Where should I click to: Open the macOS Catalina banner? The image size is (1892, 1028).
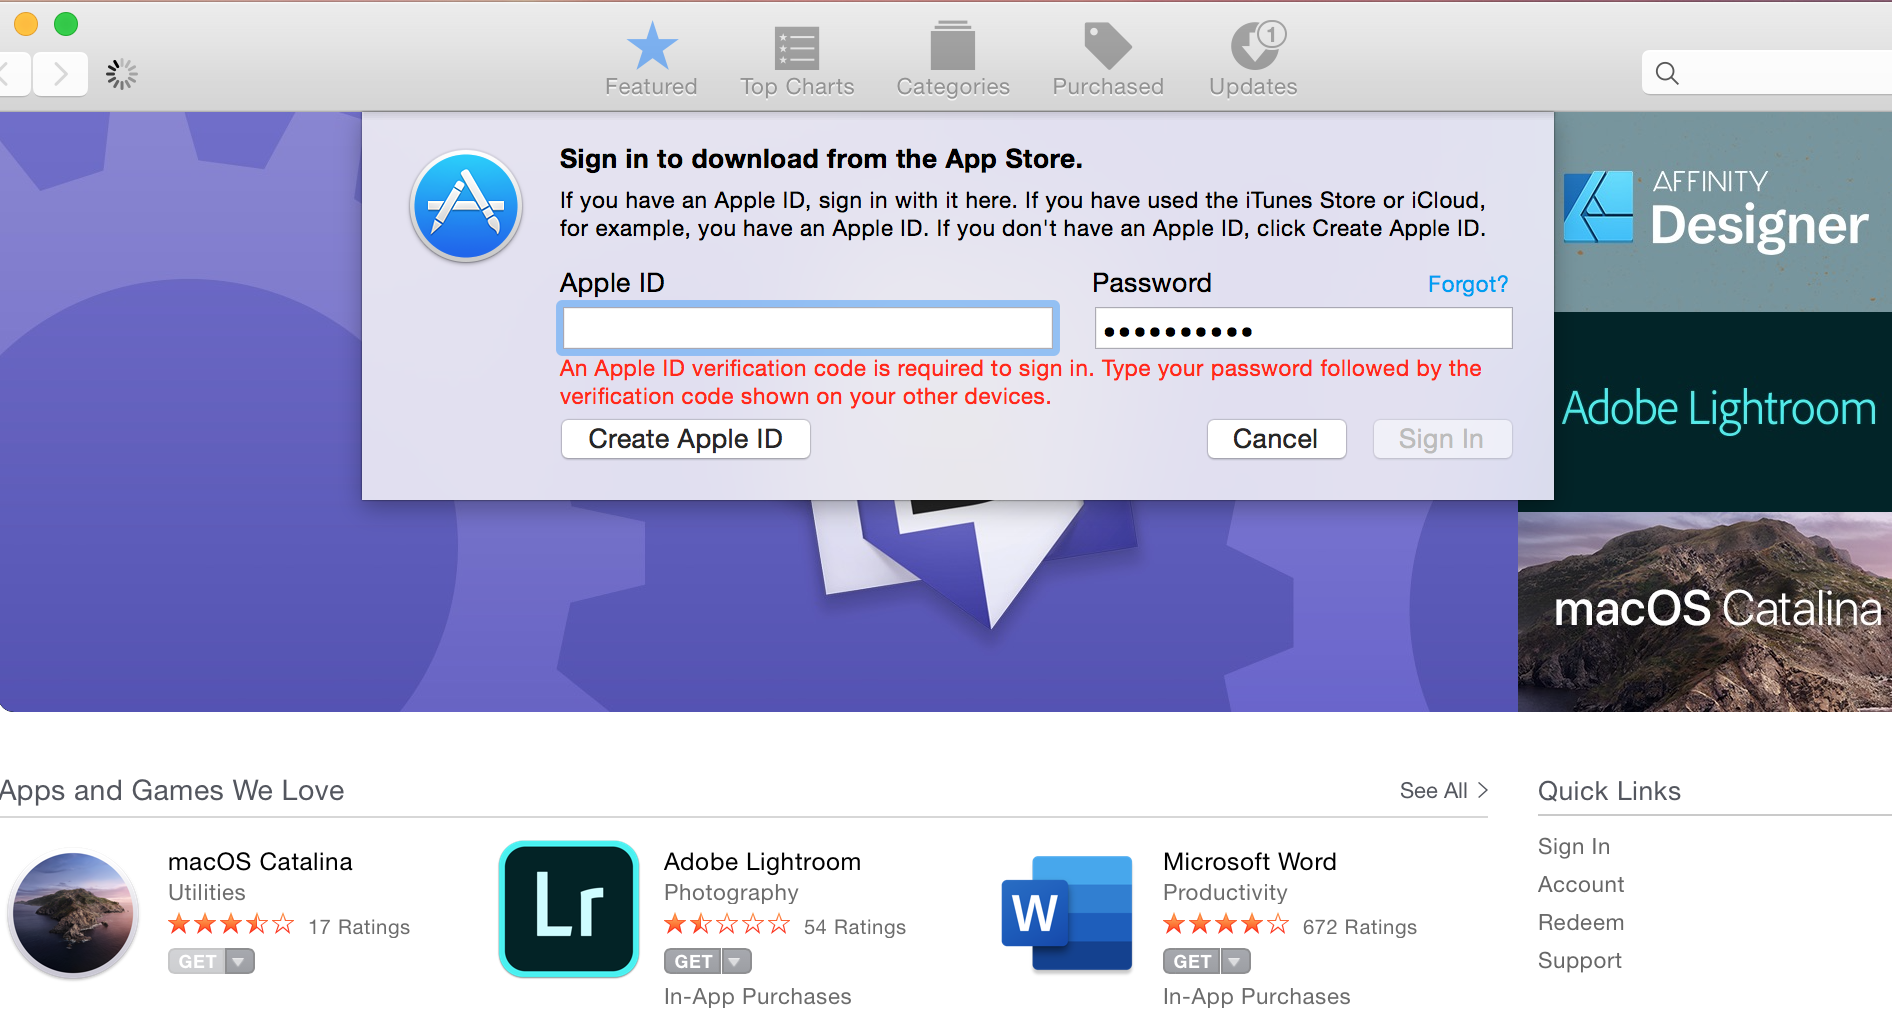(x=1705, y=612)
